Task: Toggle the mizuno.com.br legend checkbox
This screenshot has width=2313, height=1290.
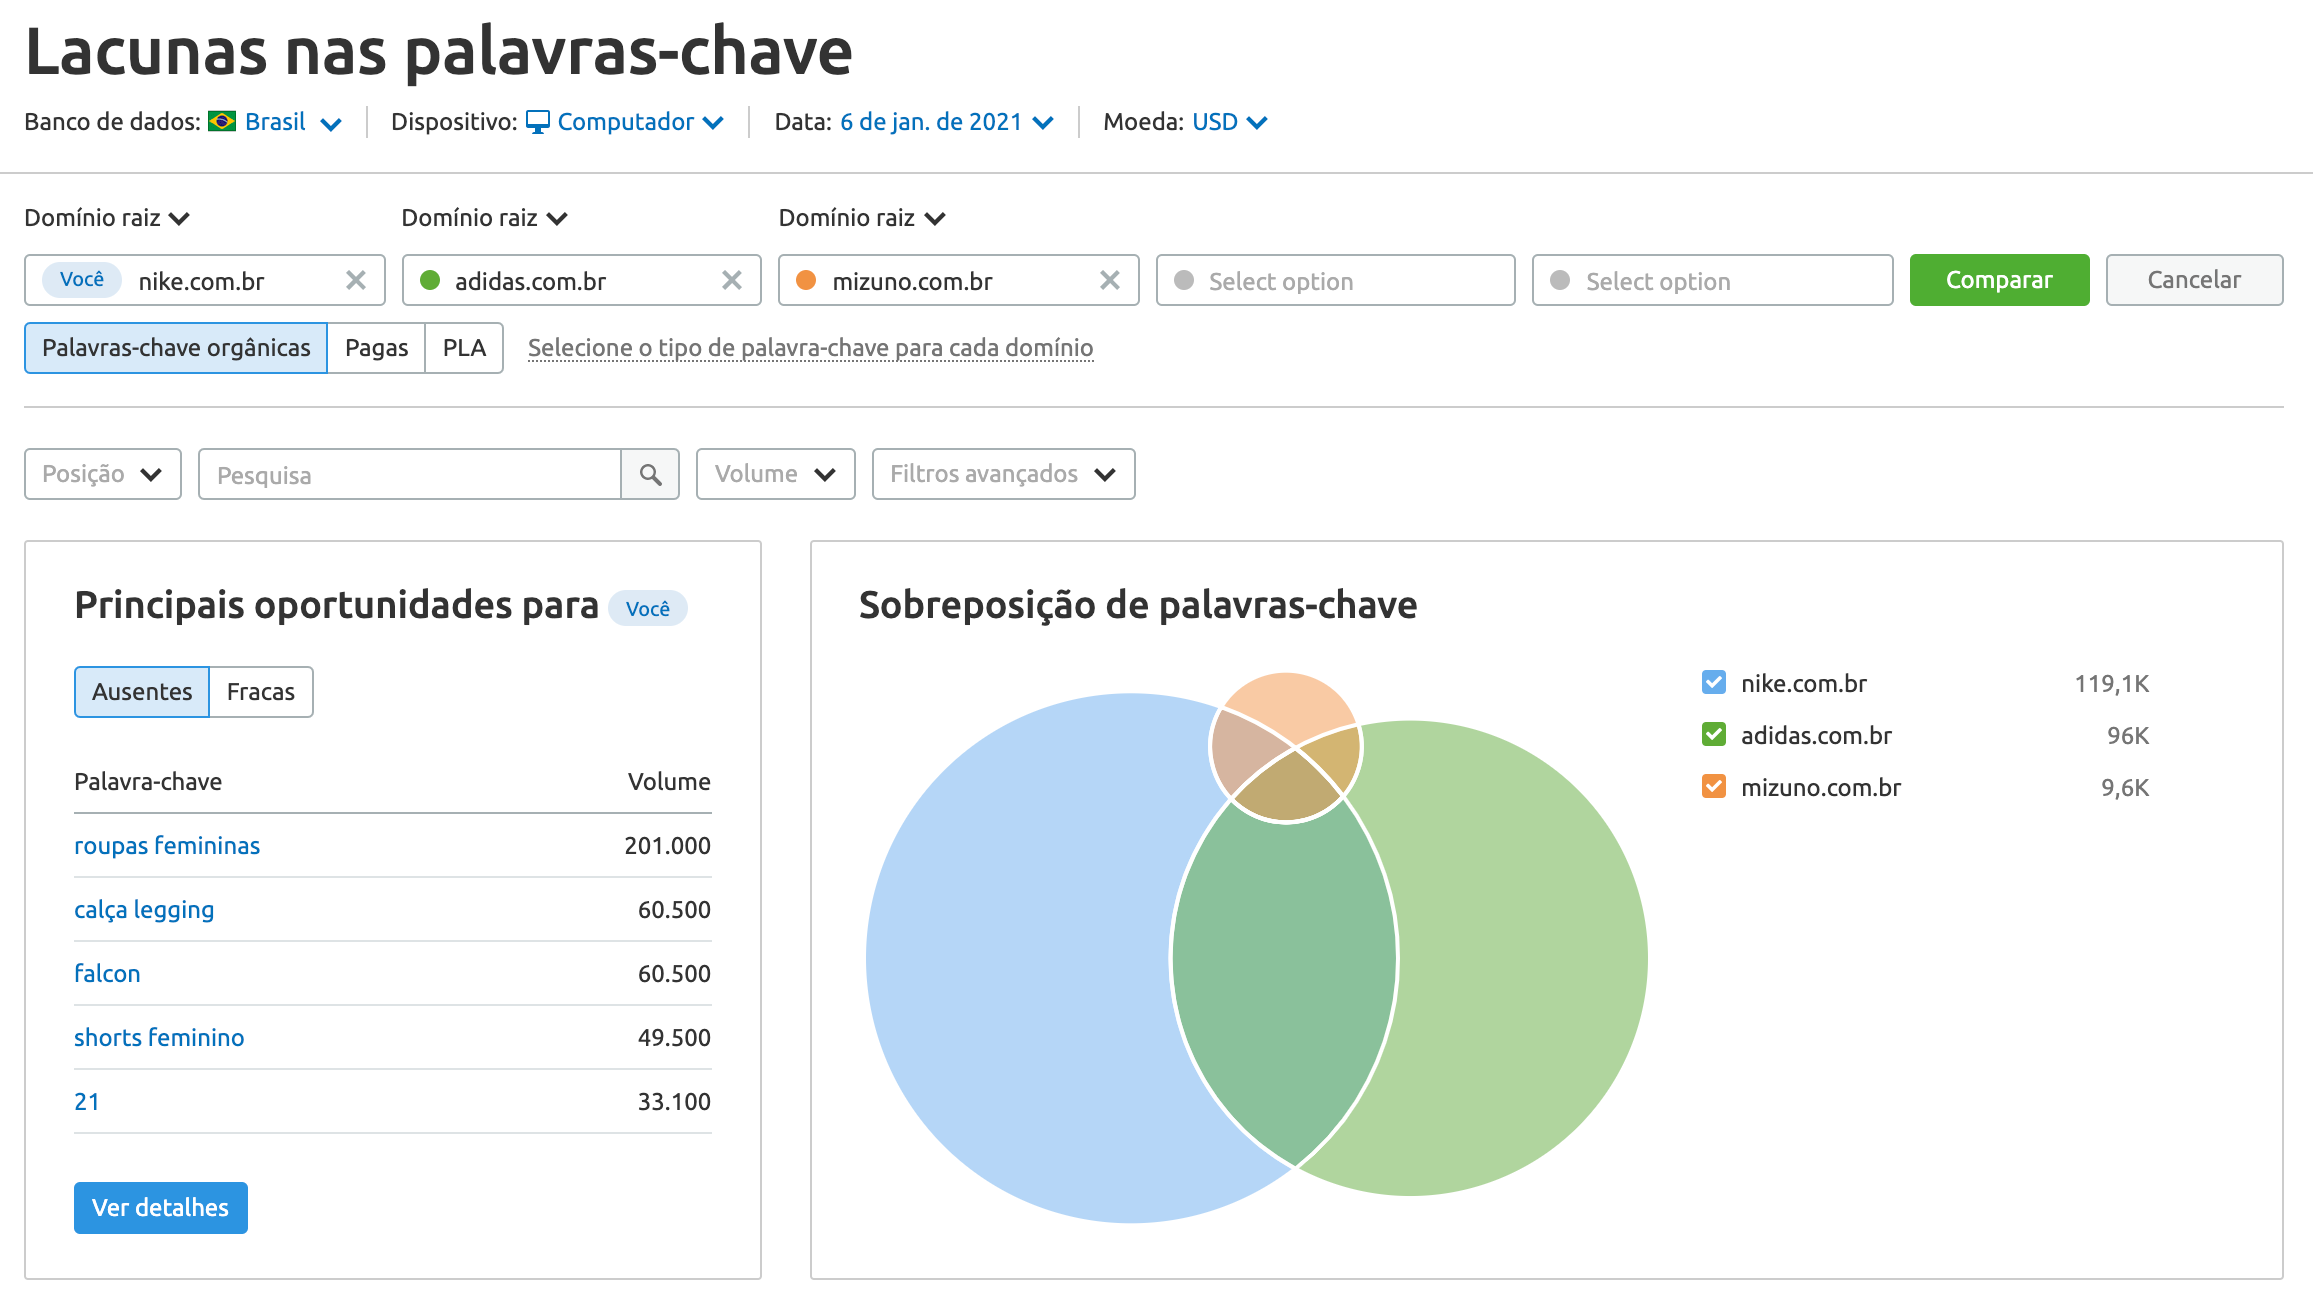Action: [1713, 787]
